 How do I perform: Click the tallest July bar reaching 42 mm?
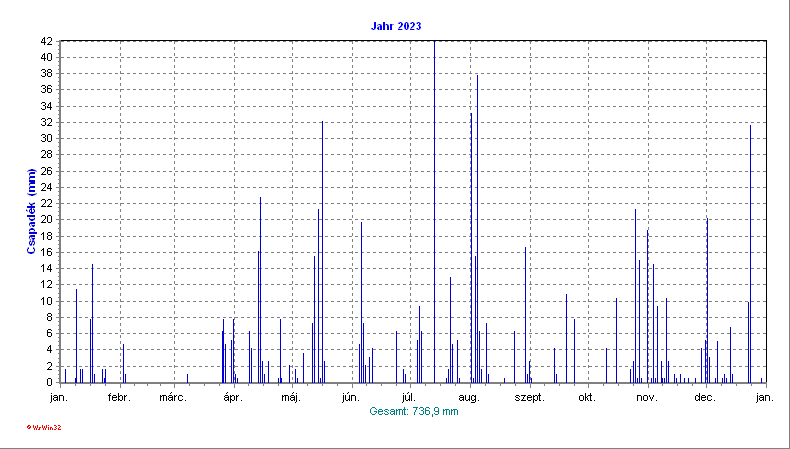pyautogui.click(x=434, y=212)
